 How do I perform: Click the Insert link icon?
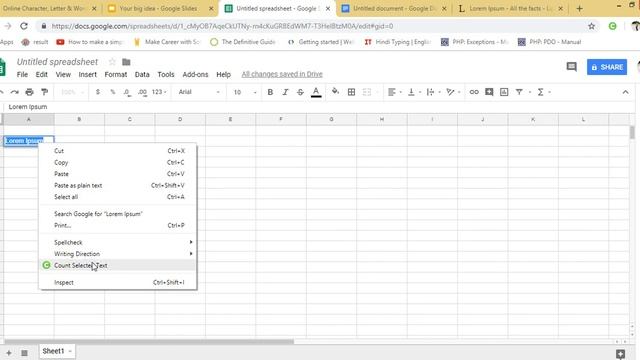click(x=474, y=92)
